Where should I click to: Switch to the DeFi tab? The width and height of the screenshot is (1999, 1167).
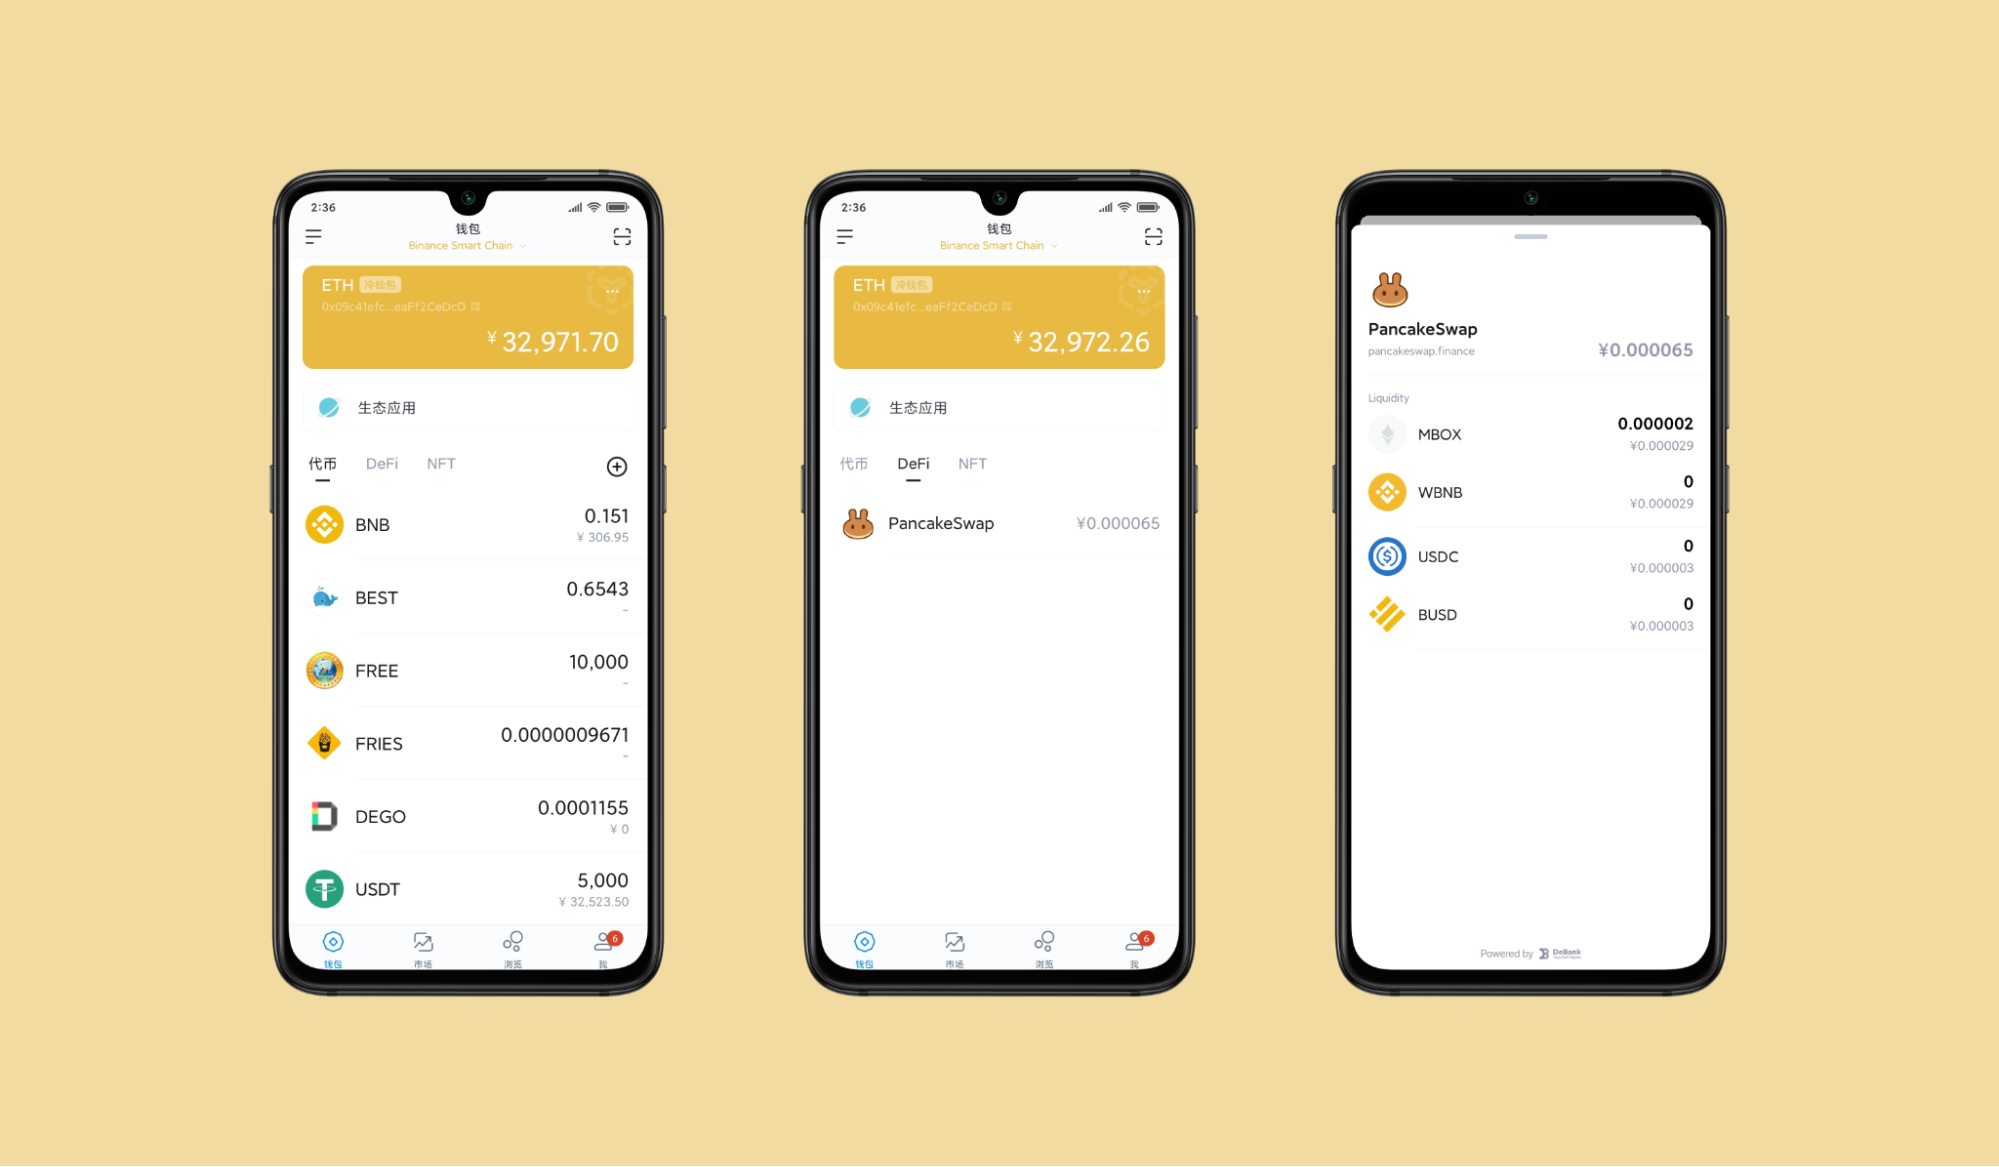385,463
